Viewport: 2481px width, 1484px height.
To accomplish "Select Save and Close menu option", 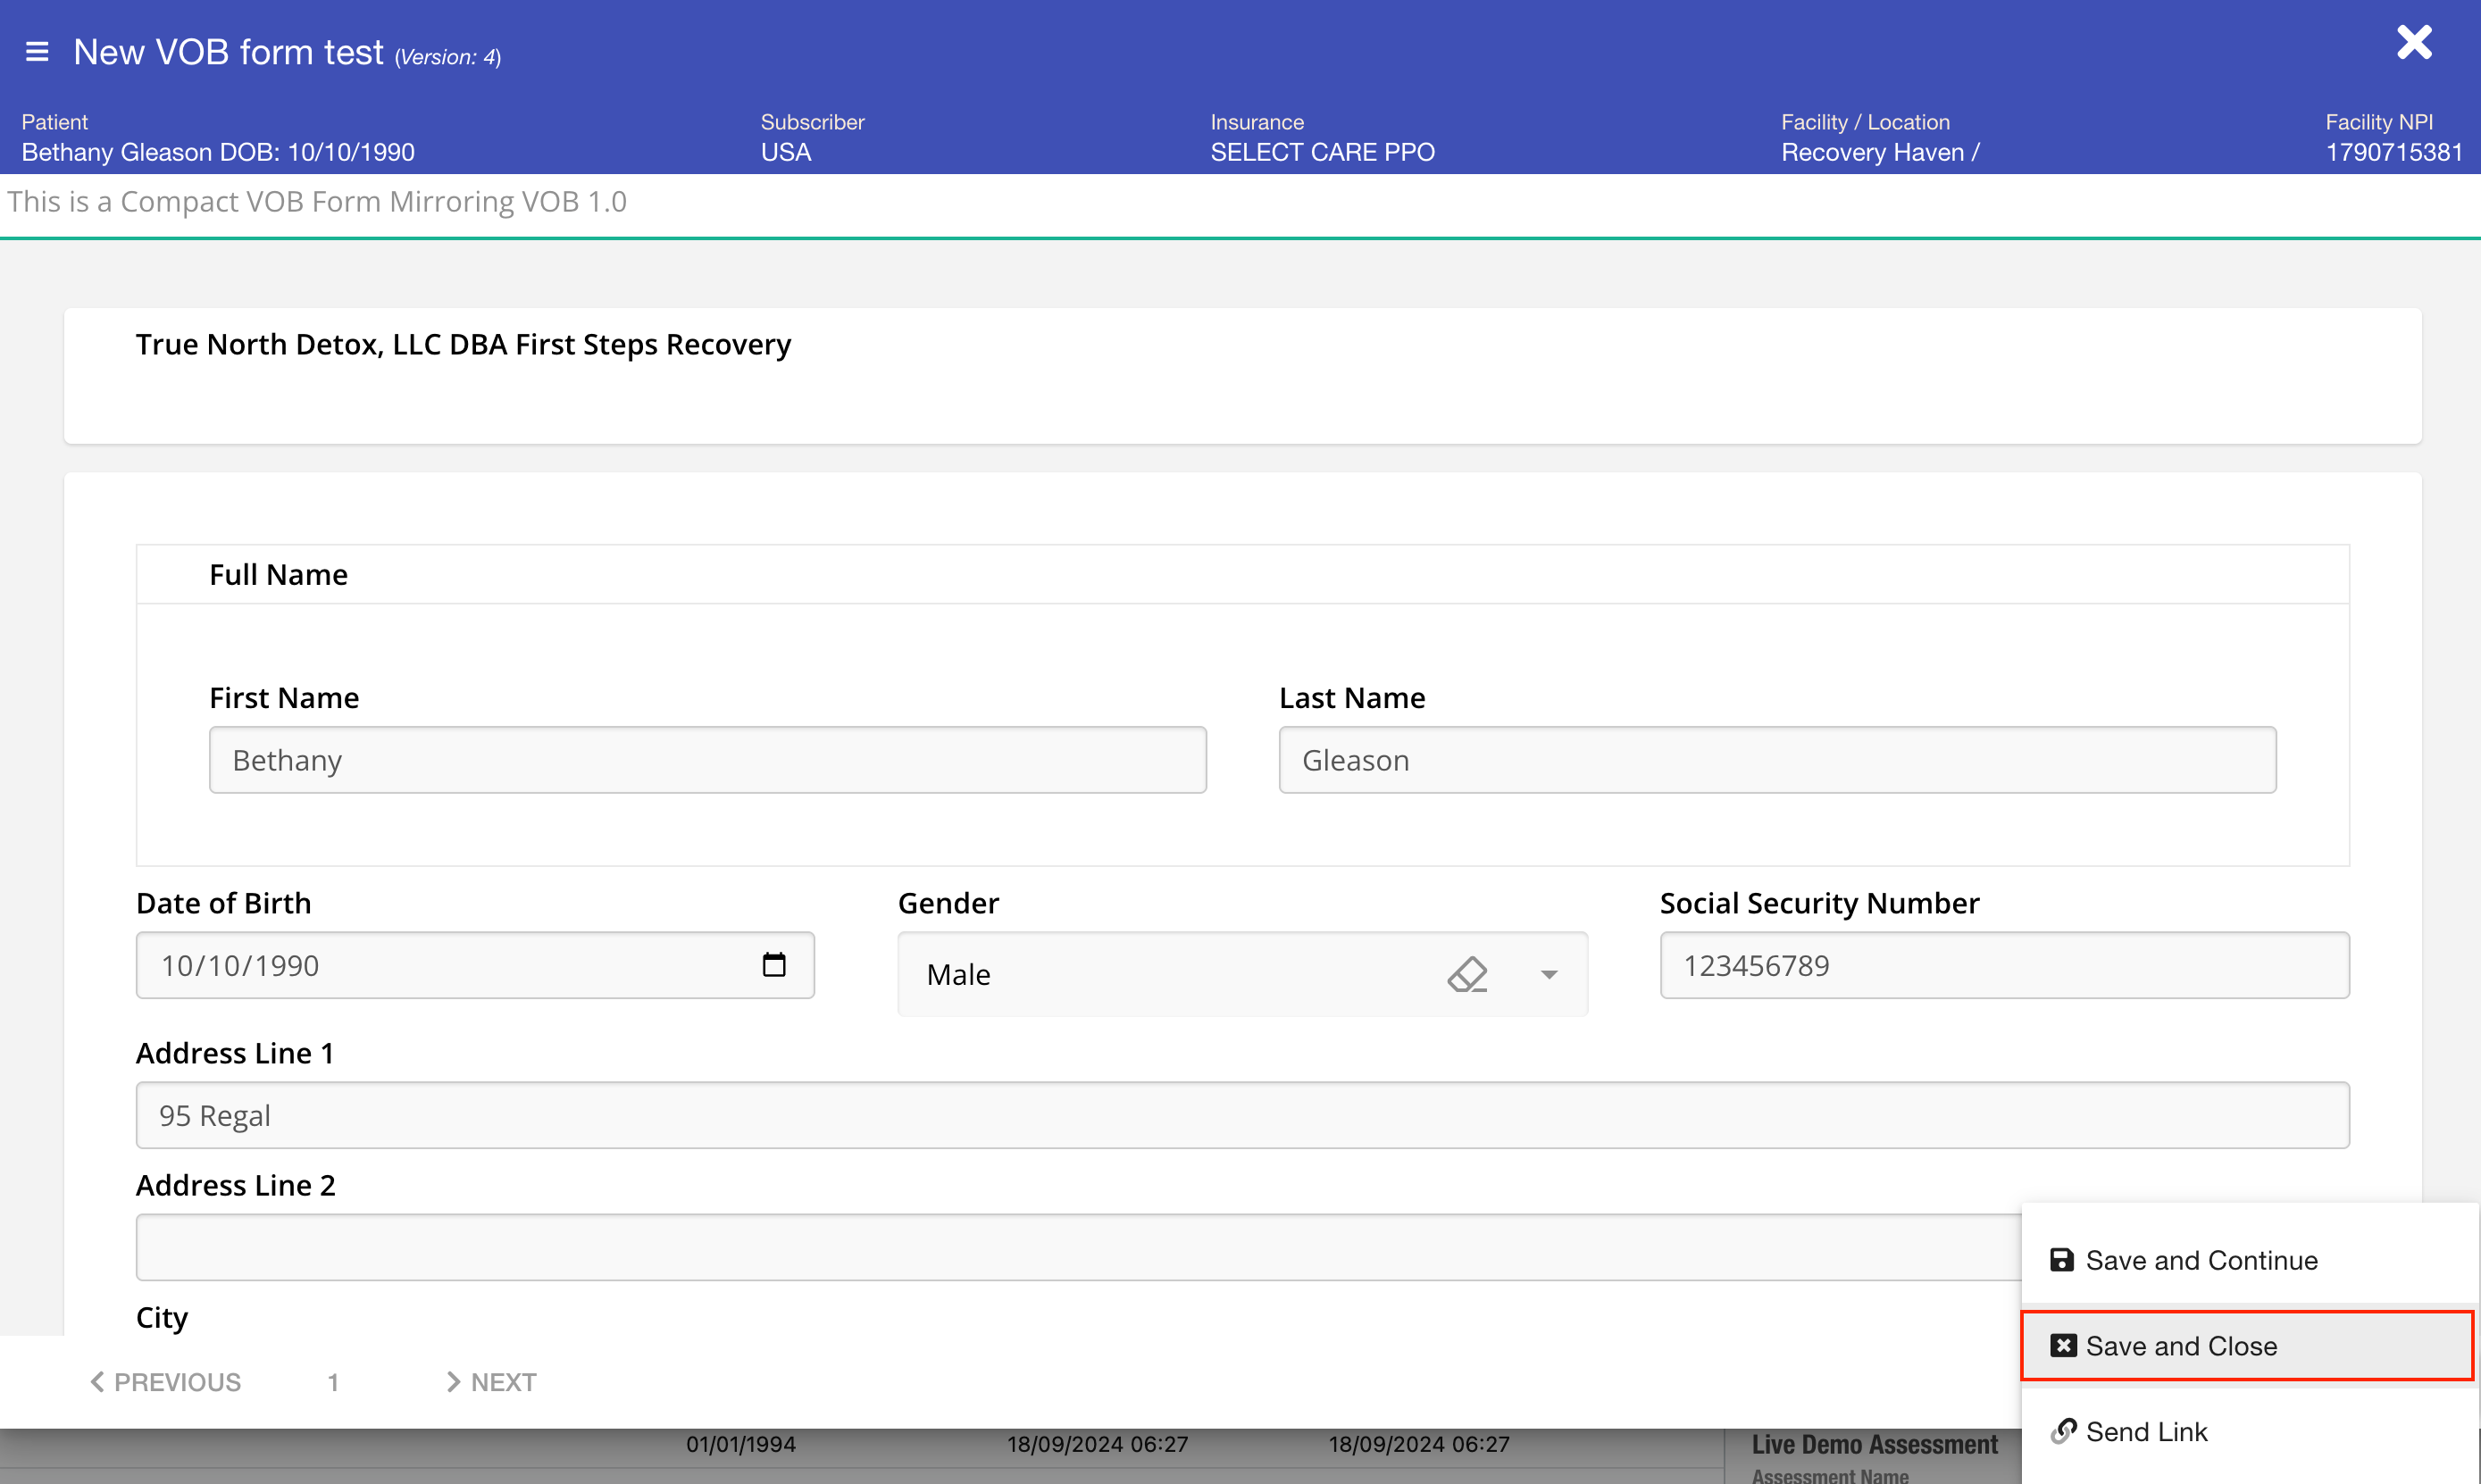I will [2180, 1346].
